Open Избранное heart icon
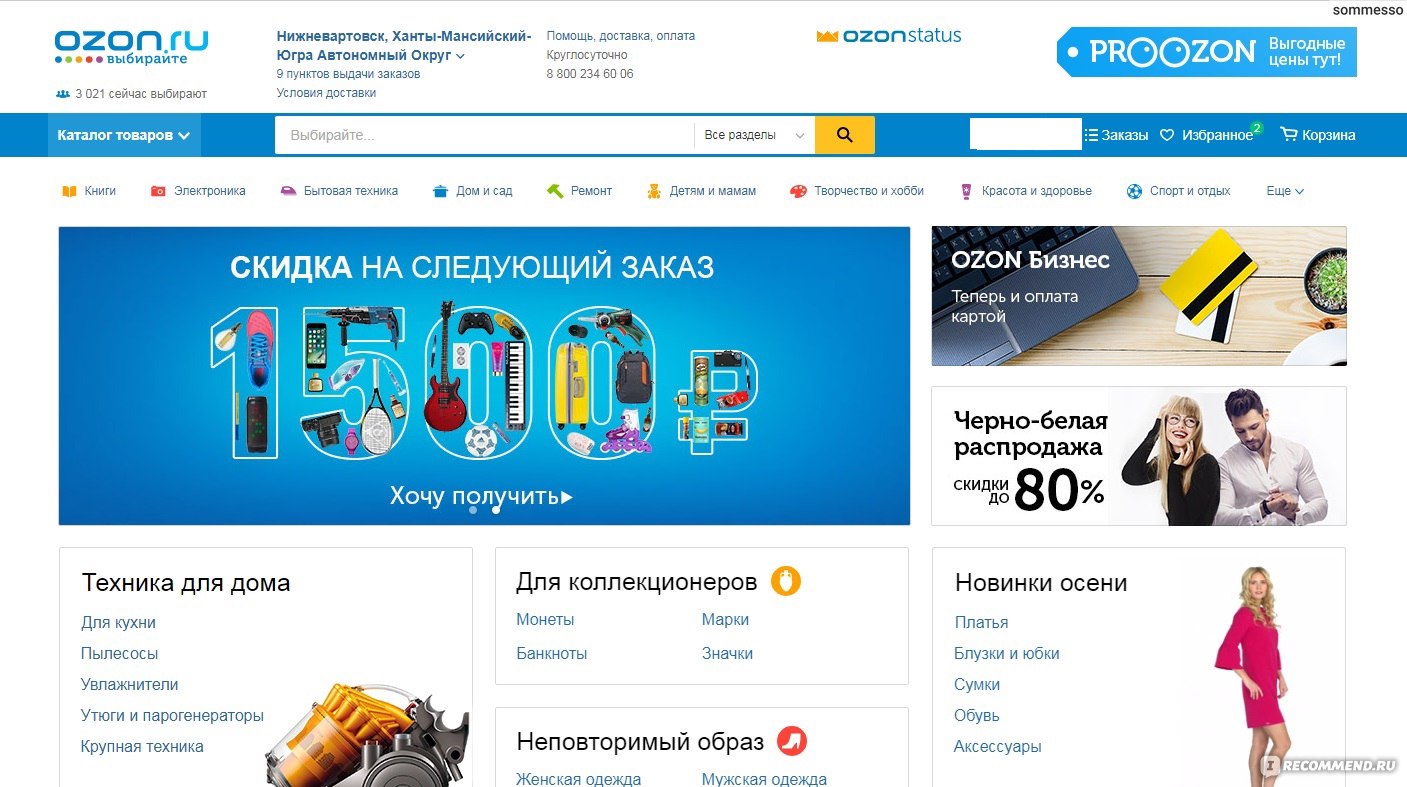 (1166, 135)
